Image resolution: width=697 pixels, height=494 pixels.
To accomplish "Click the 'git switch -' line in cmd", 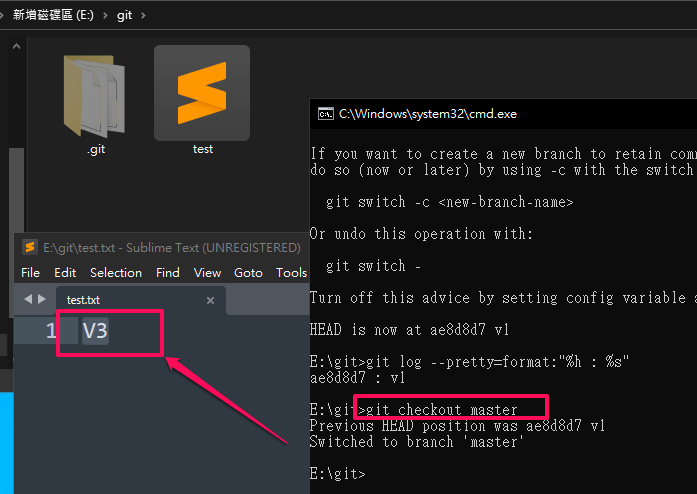I will pyautogui.click(x=373, y=266).
